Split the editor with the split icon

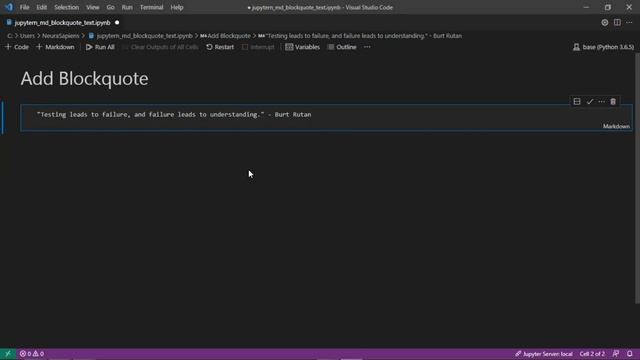[x=617, y=23]
